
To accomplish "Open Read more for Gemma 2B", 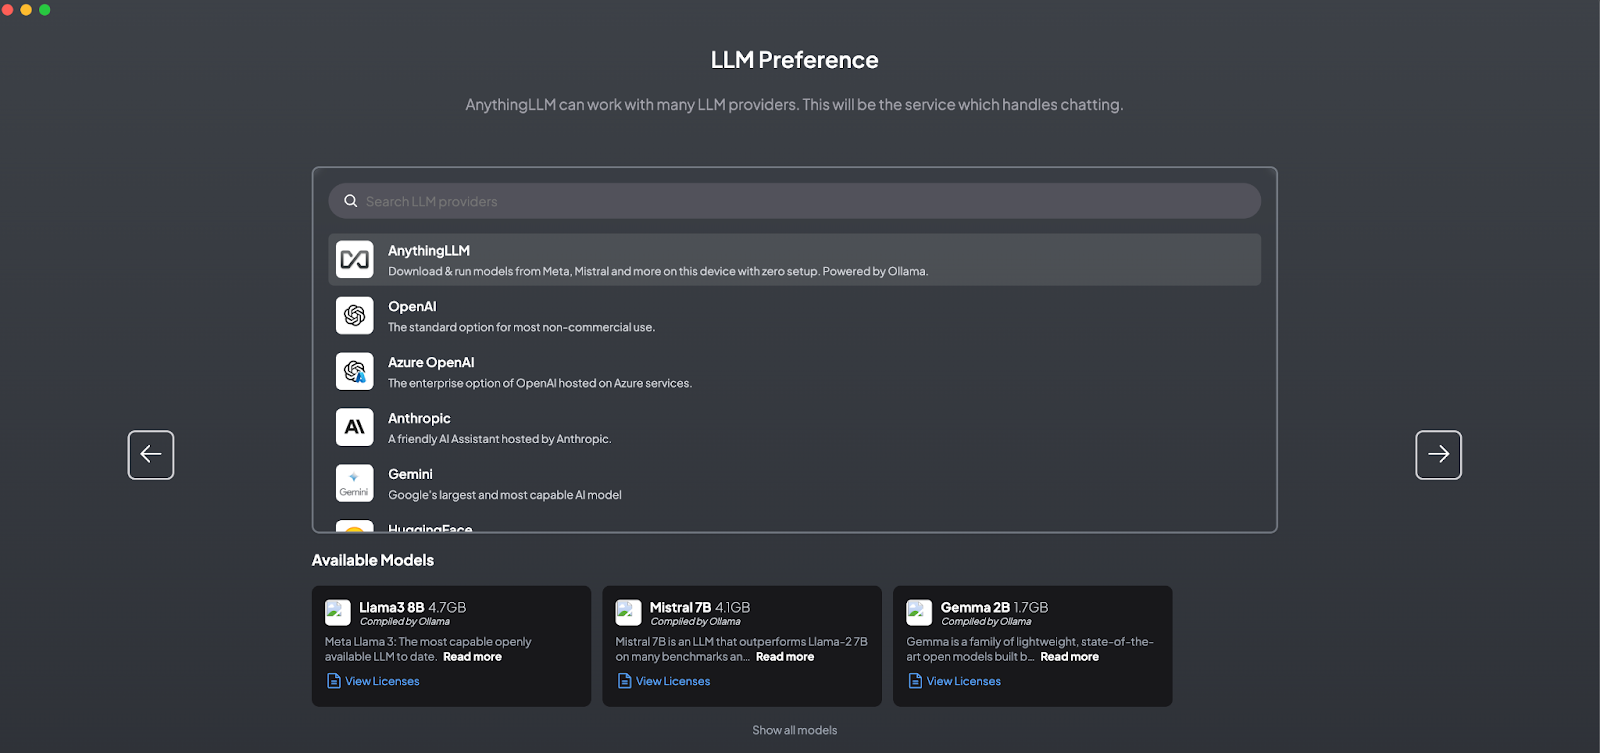I will click(x=1069, y=657).
